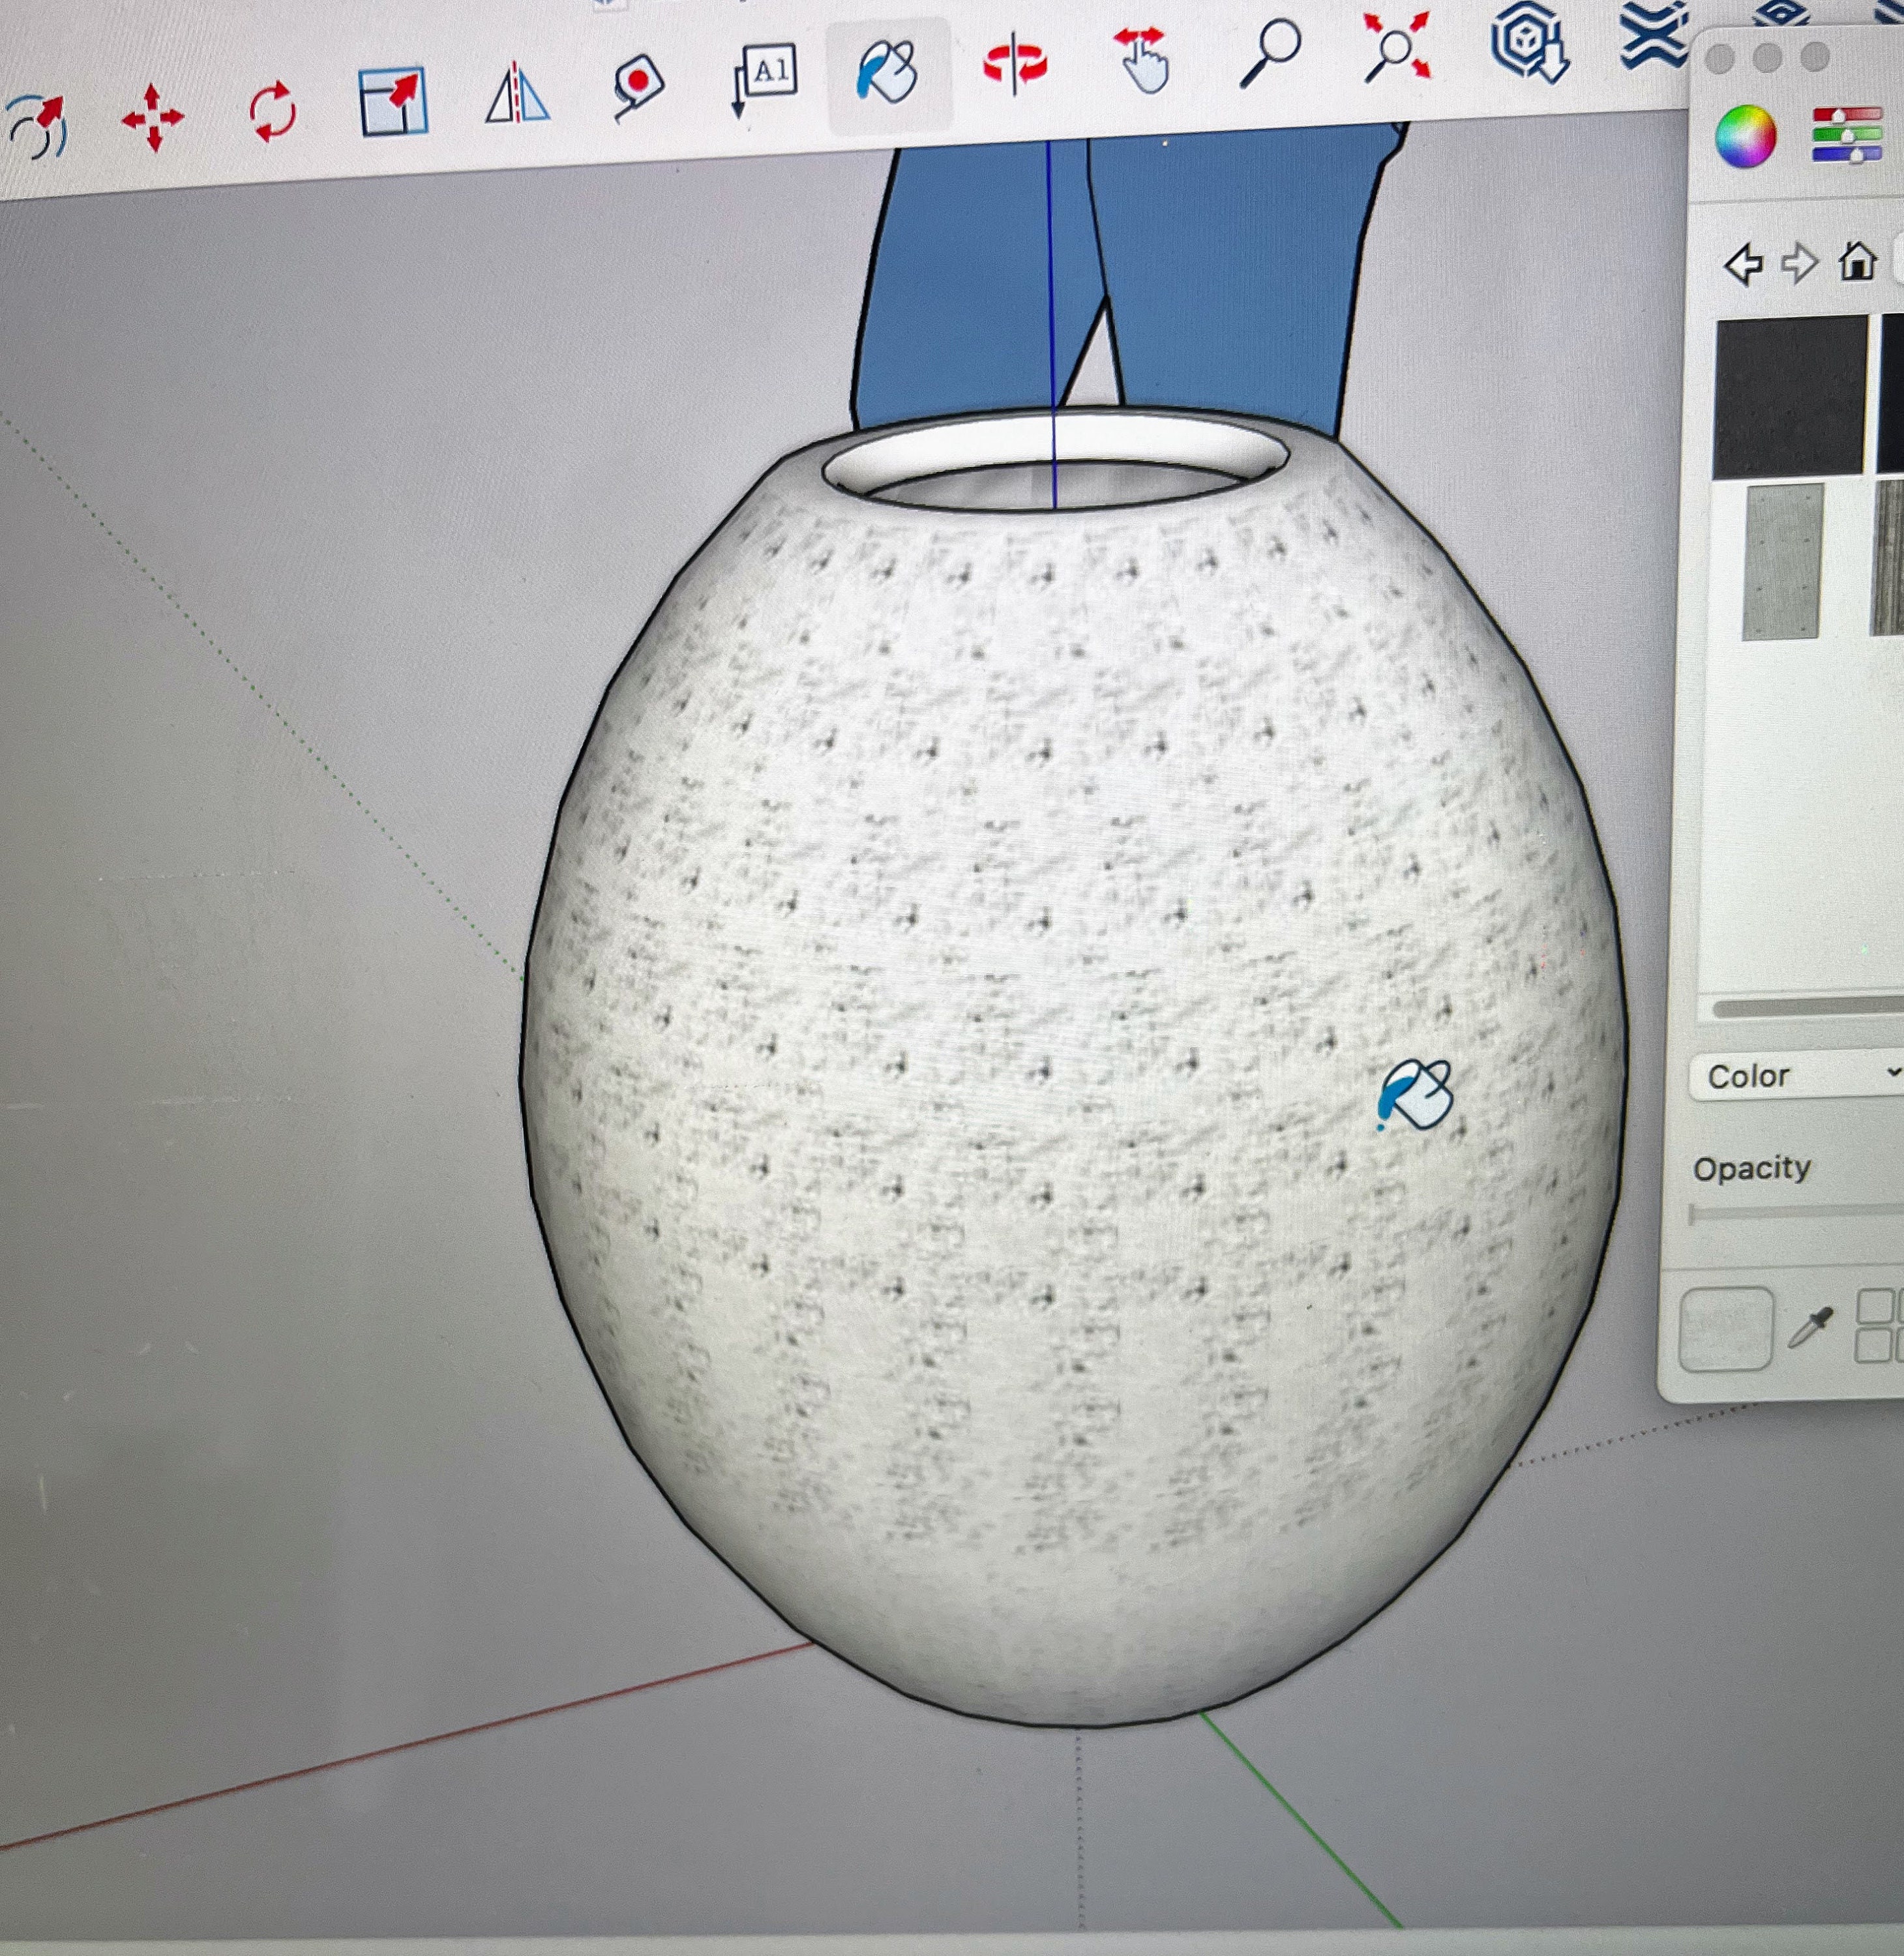
Task: Select the Orbit tool
Action: point(1014,63)
